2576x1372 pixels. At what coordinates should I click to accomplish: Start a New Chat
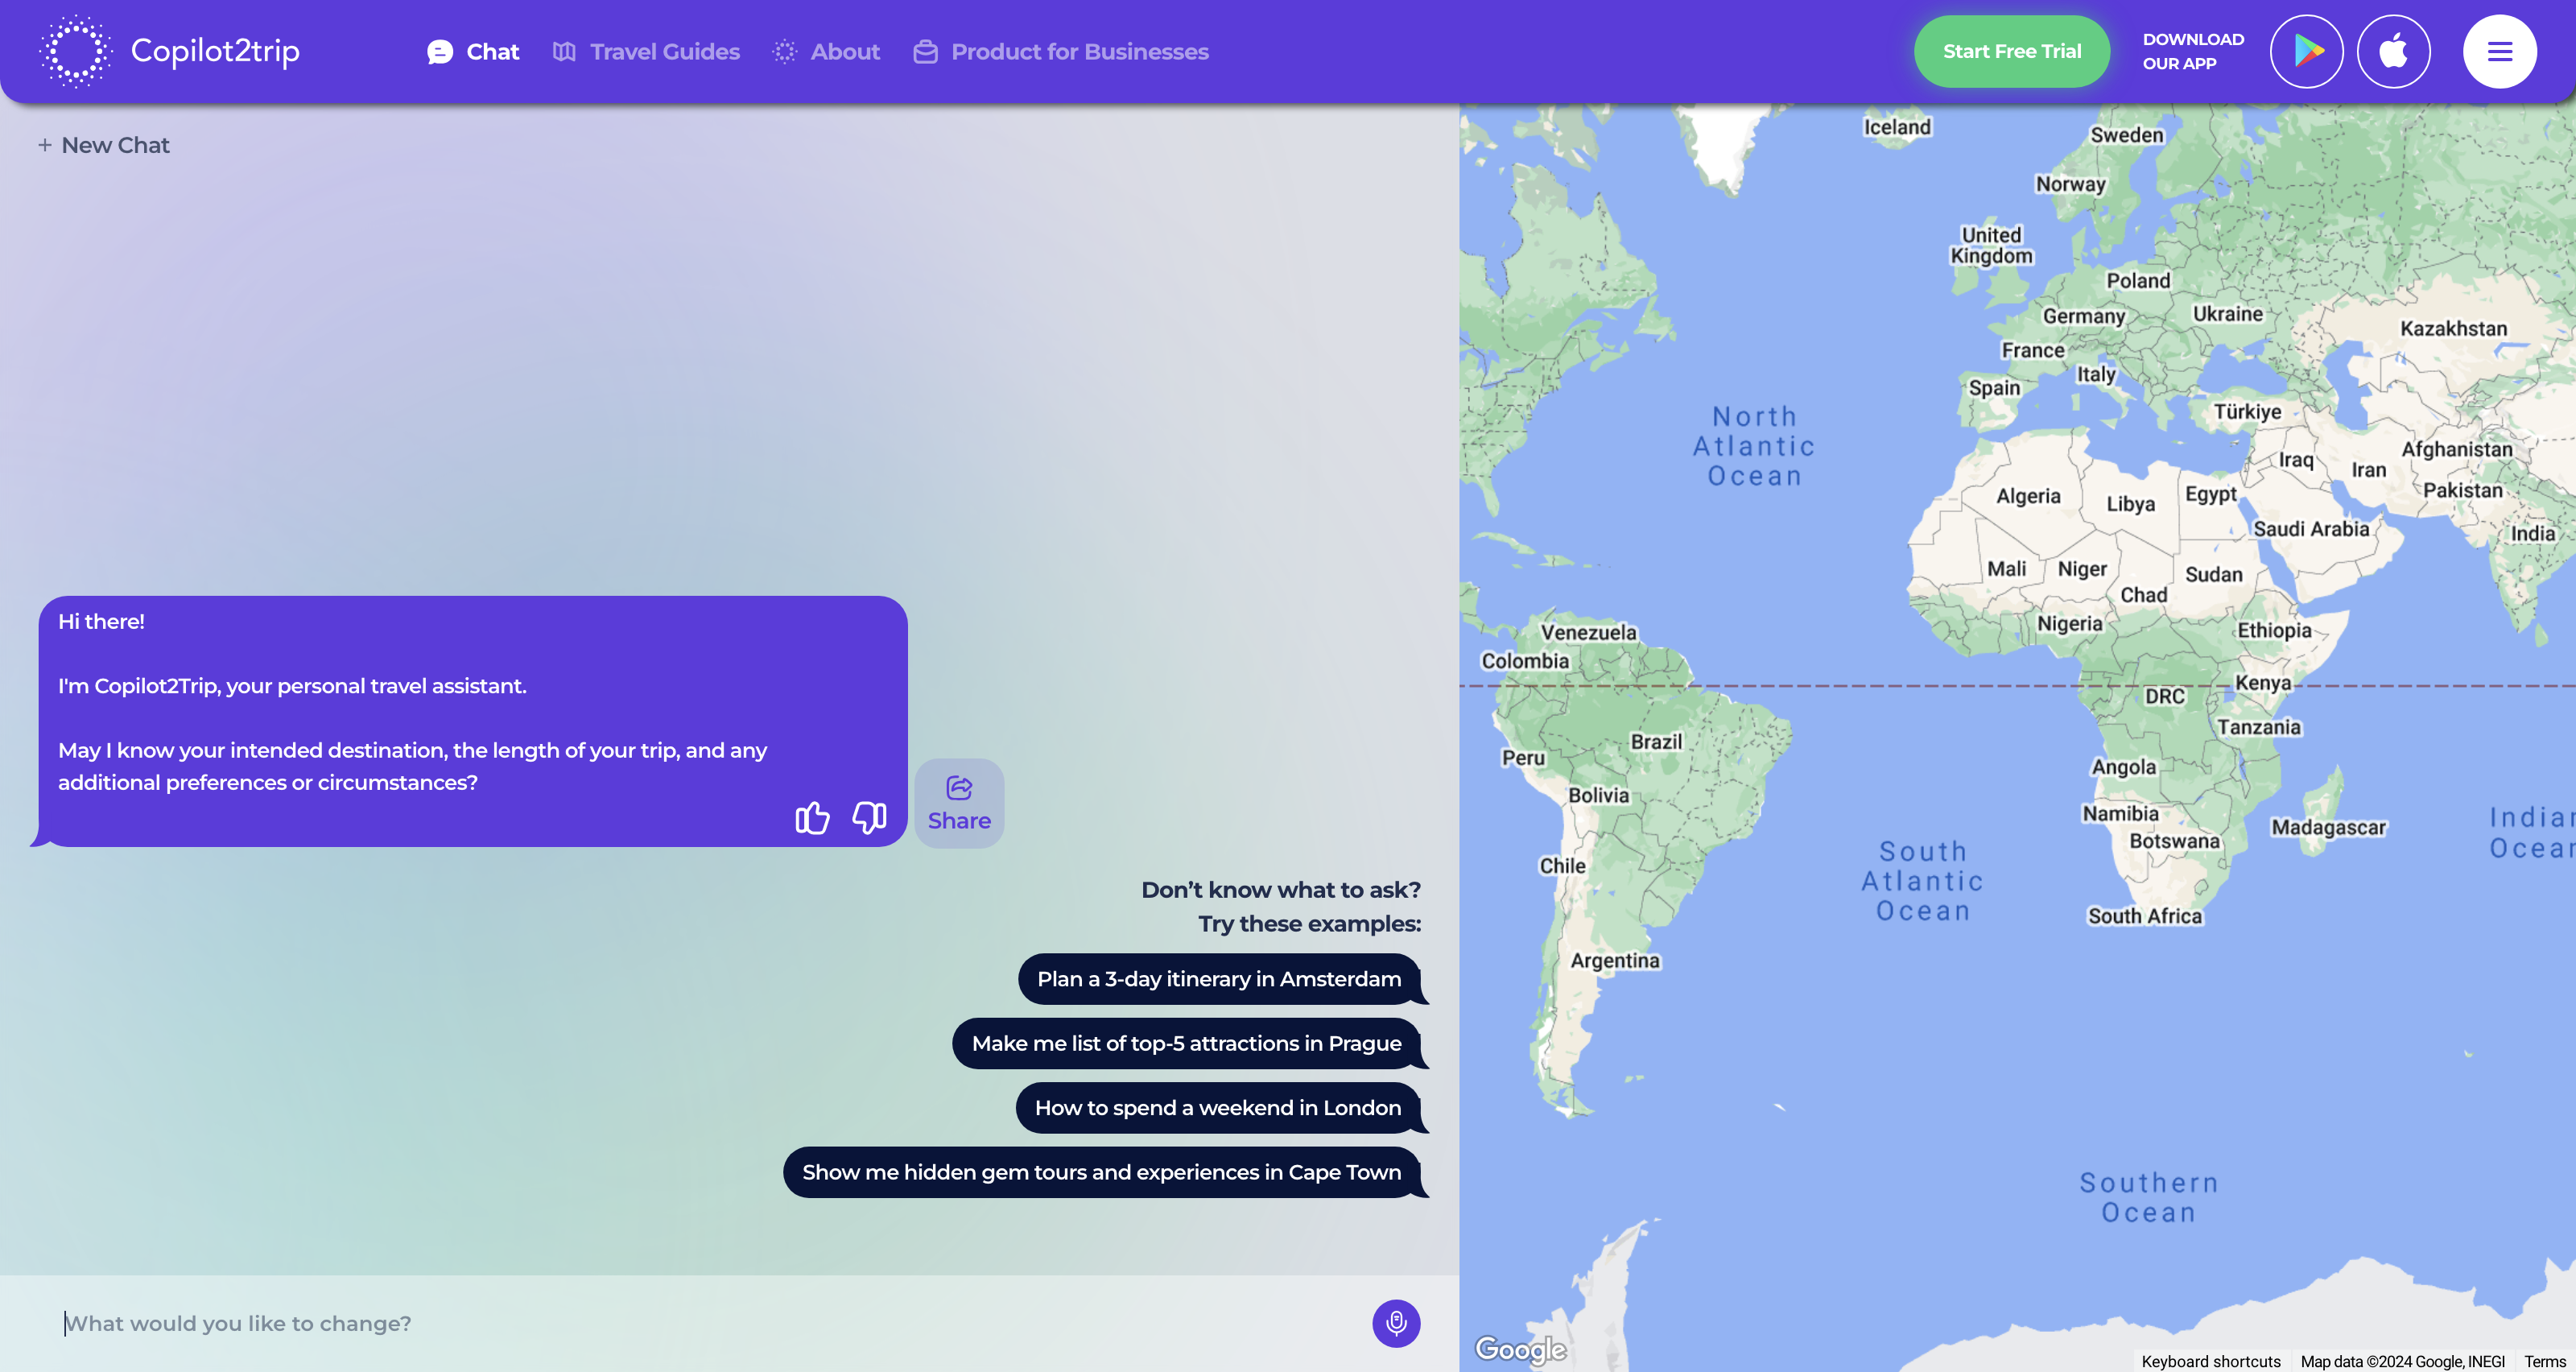(104, 145)
